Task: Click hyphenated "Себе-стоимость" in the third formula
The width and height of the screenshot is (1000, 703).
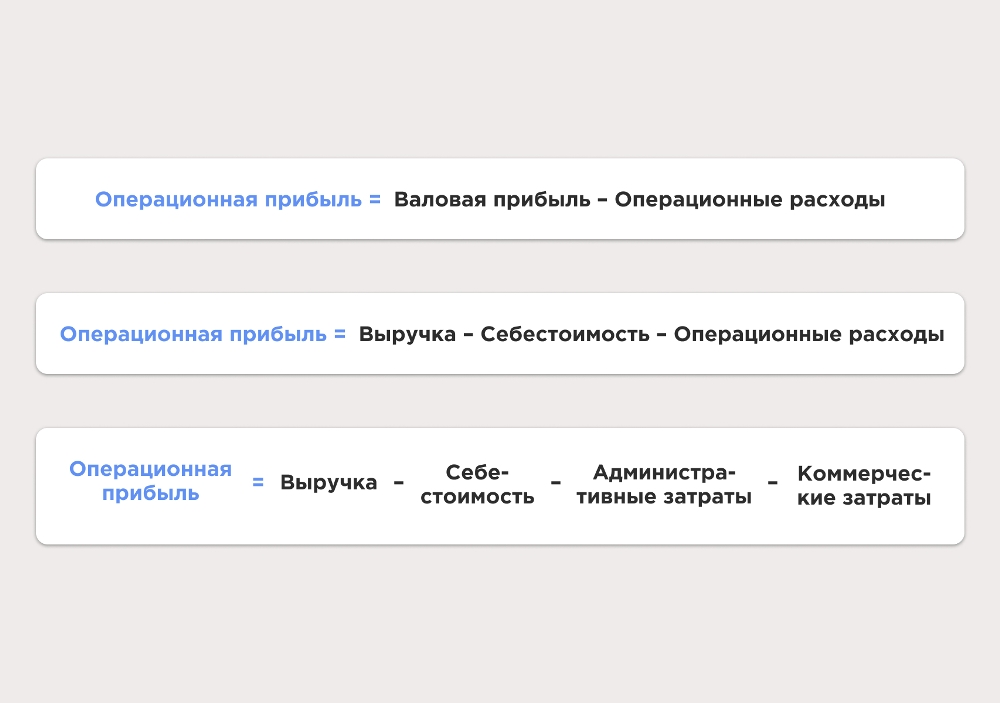Action: click(x=477, y=484)
